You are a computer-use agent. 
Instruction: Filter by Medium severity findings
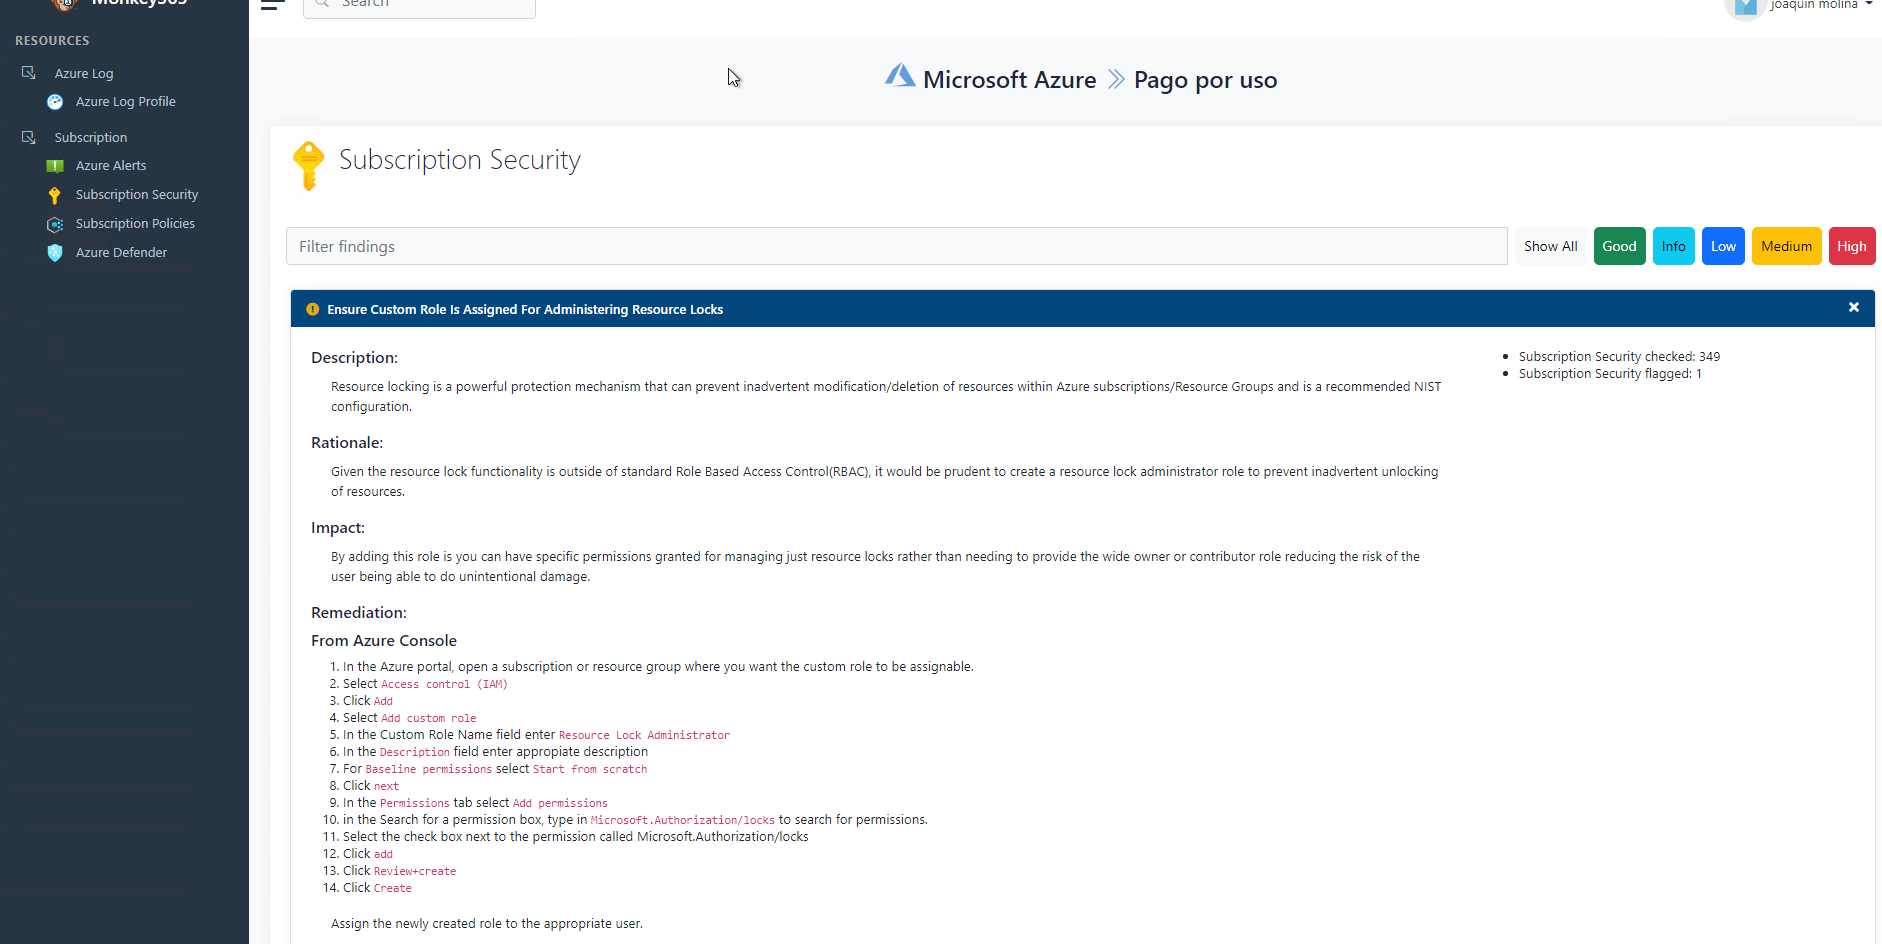pos(1786,246)
